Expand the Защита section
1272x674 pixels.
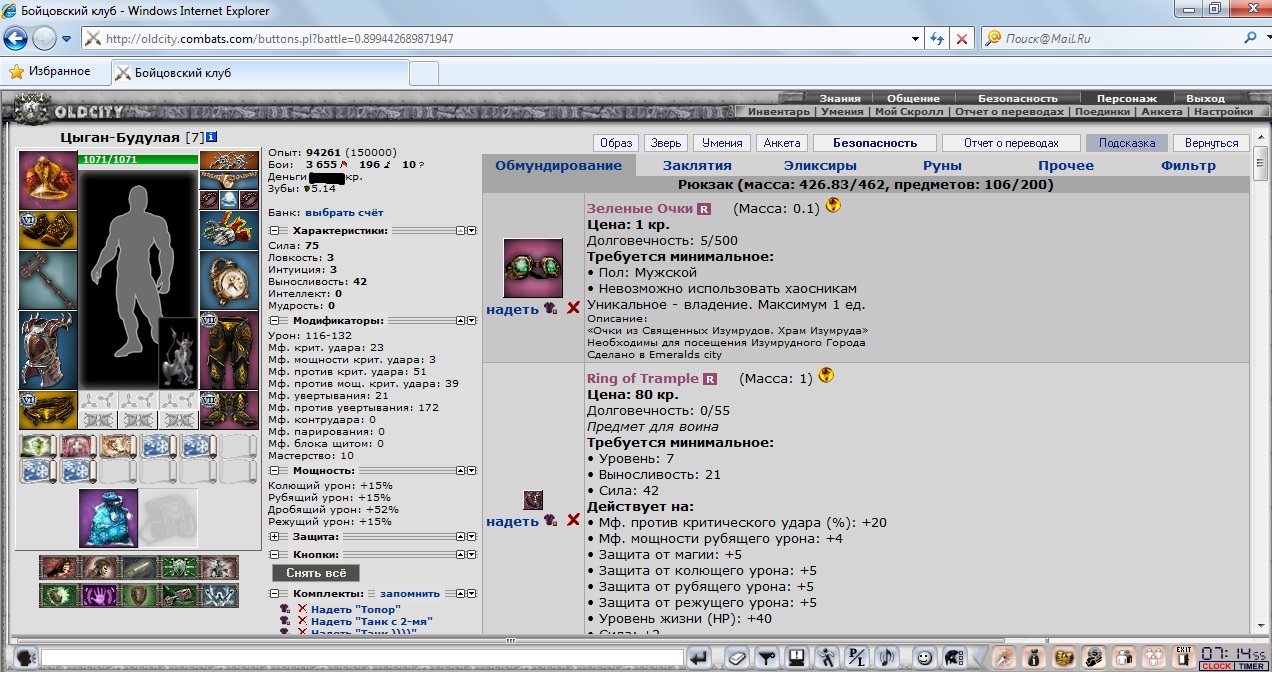274,537
